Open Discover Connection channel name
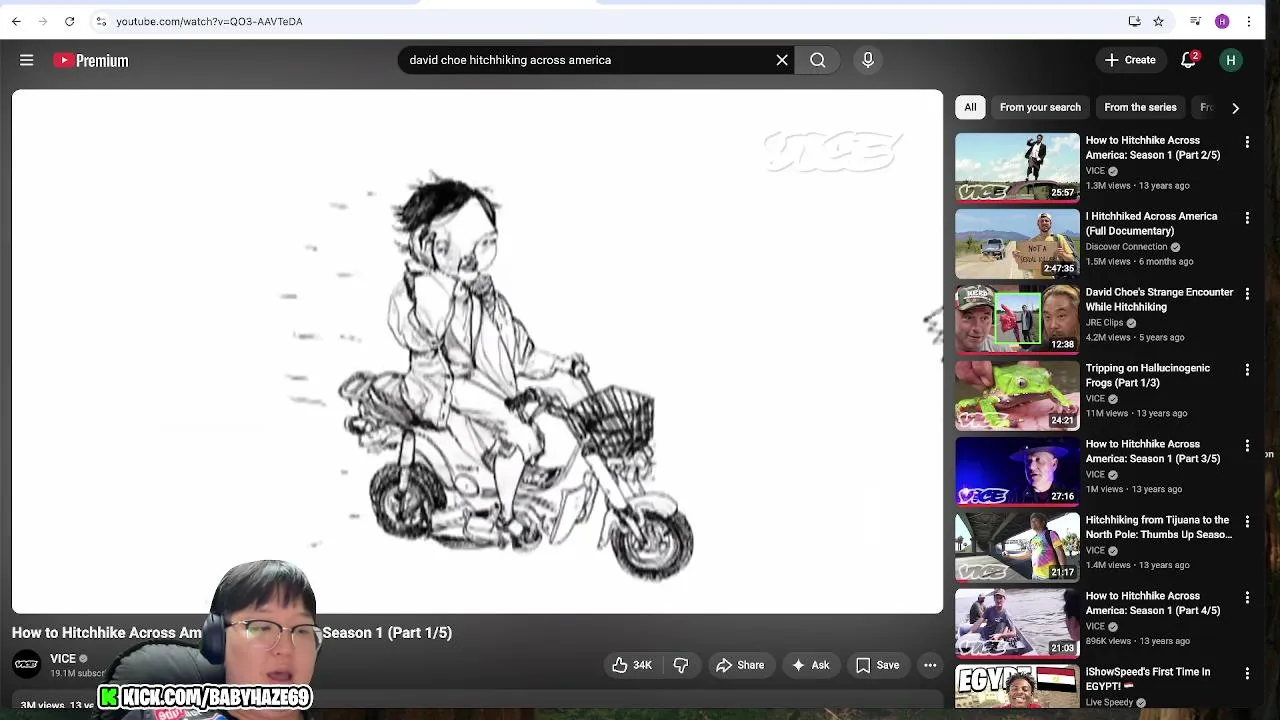Viewport: 1280px width, 720px height. (x=1126, y=247)
